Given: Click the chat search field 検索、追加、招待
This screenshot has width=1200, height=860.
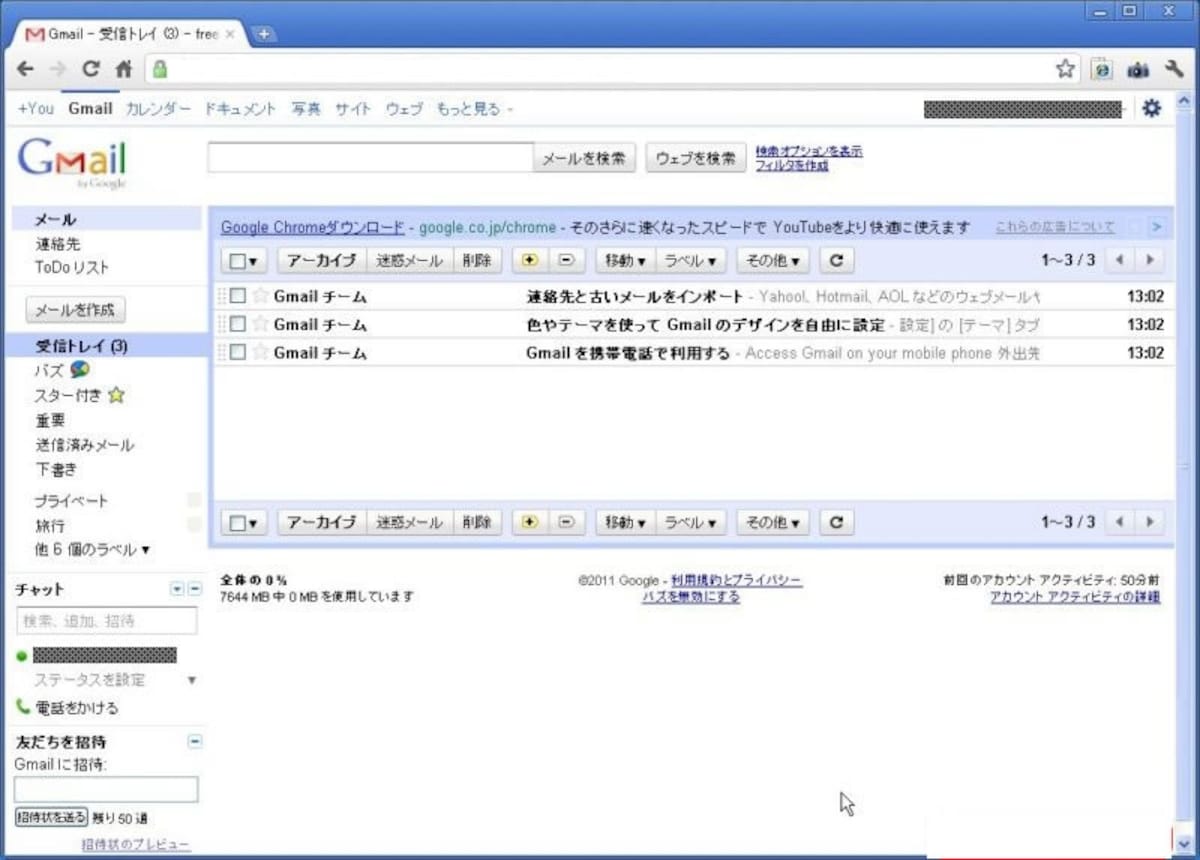Looking at the screenshot, I should pos(107,621).
